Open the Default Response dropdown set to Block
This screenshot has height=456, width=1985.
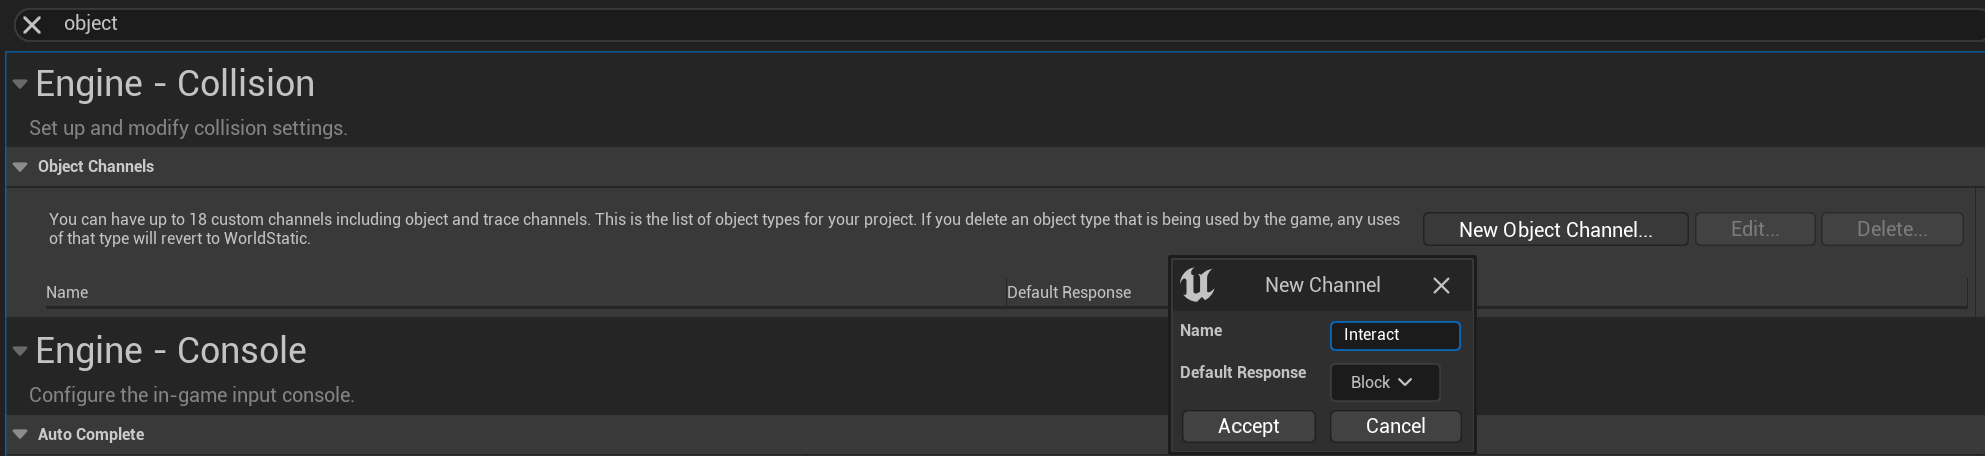pyautogui.click(x=1384, y=382)
